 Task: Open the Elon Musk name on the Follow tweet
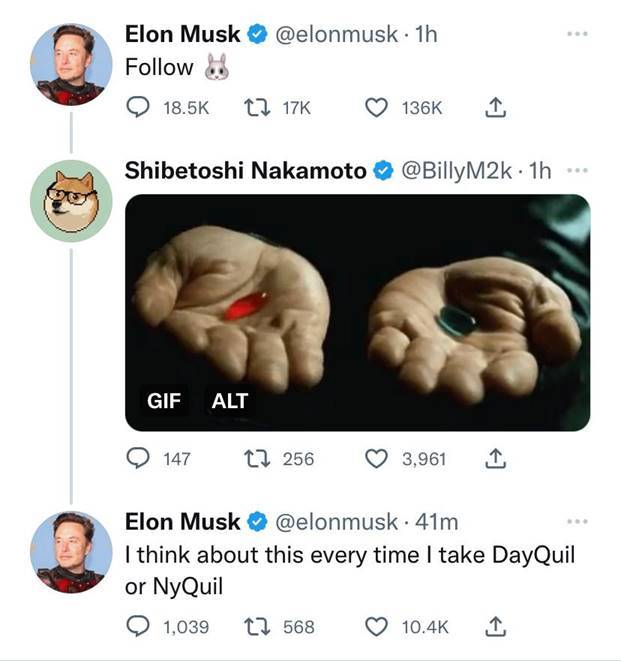point(182,34)
